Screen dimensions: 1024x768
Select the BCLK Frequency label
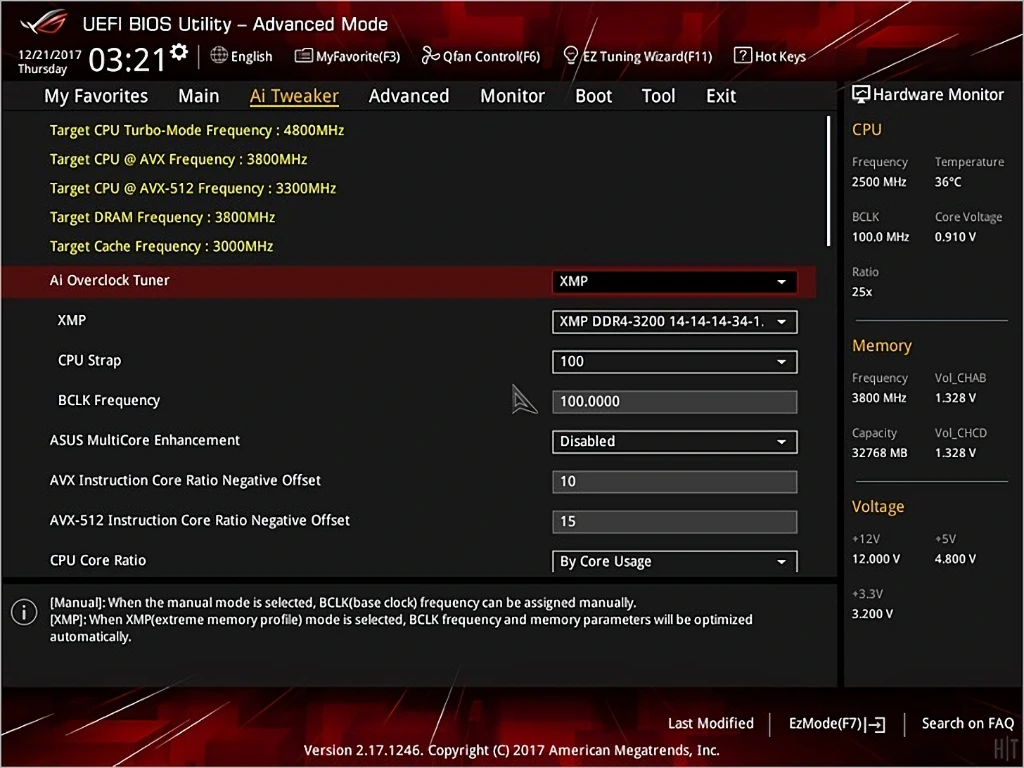coord(109,400)
